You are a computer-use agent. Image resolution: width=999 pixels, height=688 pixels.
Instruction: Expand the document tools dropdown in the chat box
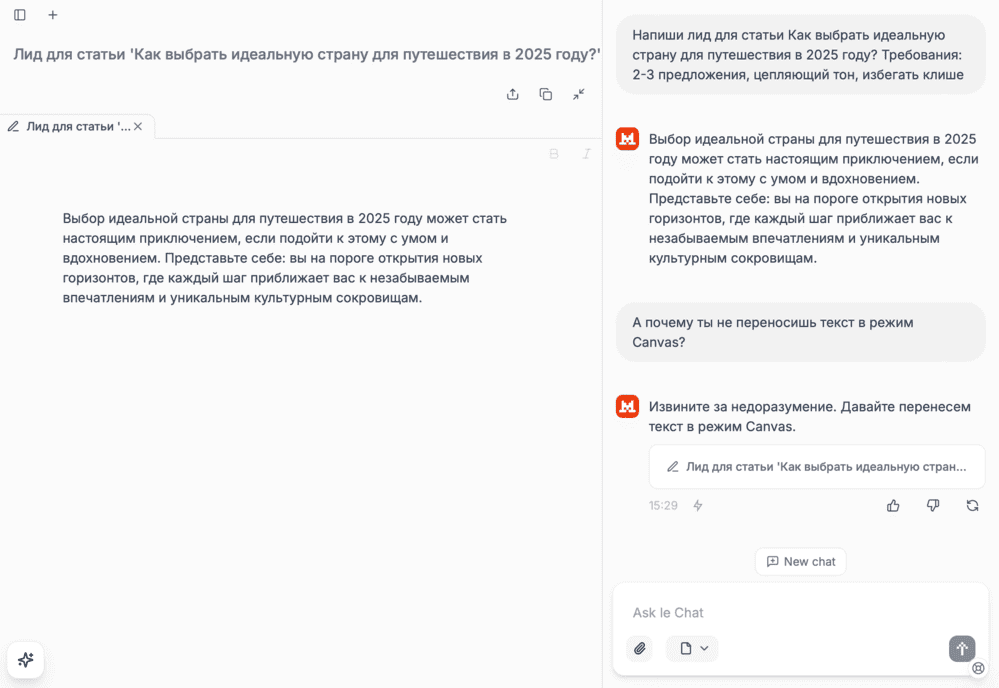tap(693, 648)
